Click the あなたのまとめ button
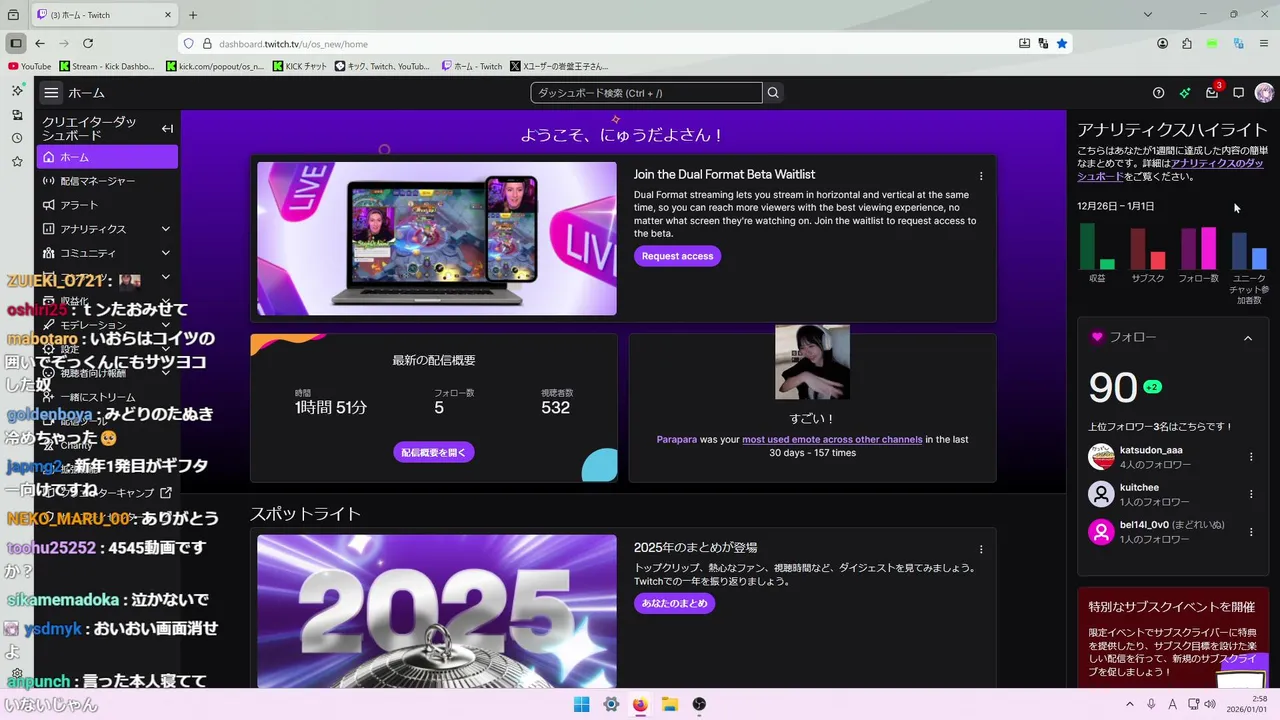 click(x=674, y=603)
